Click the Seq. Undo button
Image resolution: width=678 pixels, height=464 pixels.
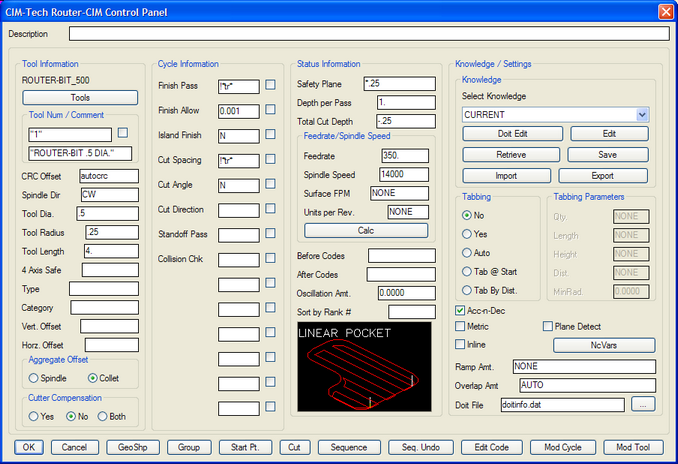[421, 447]
